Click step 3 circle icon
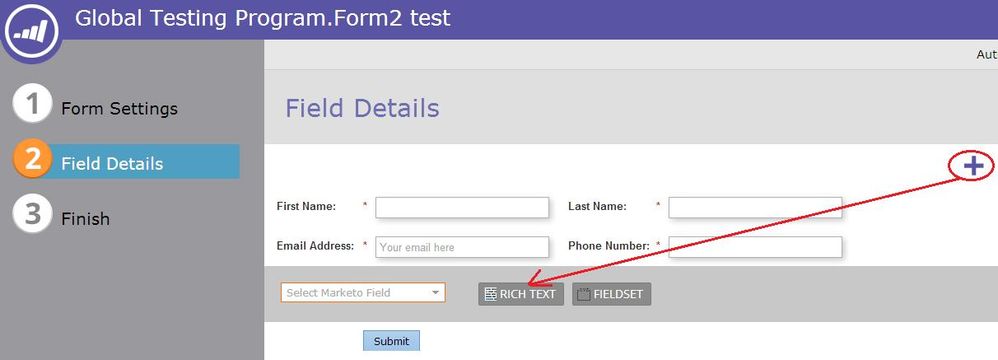Image resolution: width=998 pixels, height=360 pixels. (32, 214)
